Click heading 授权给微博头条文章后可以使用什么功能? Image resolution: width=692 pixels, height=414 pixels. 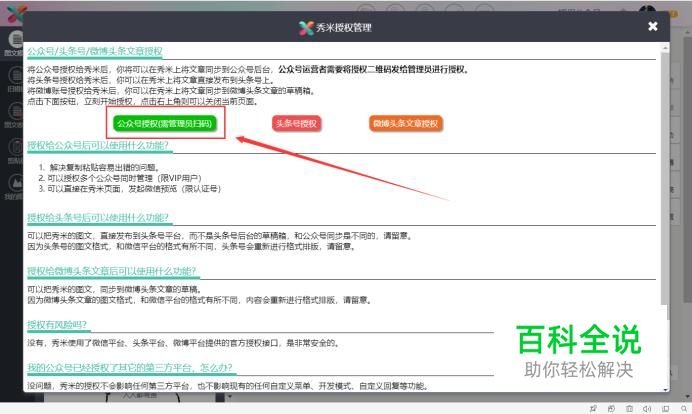pos(111,271)
